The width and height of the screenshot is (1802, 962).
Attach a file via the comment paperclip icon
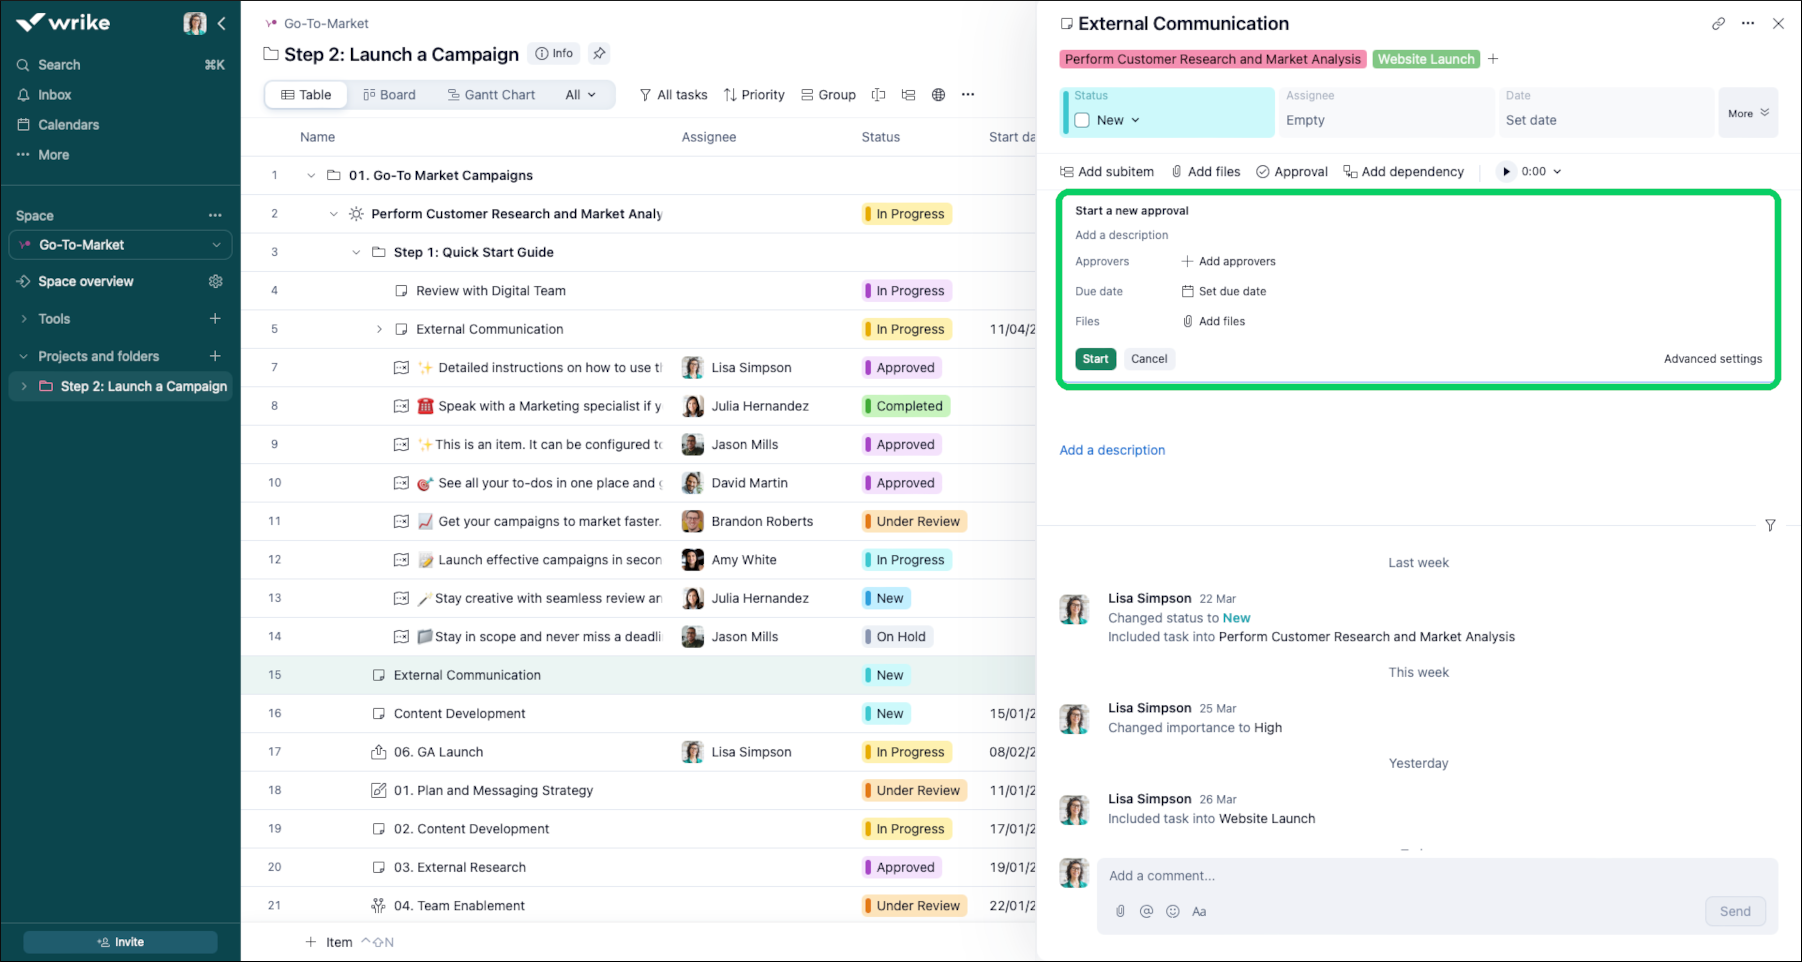[1119, 911]
